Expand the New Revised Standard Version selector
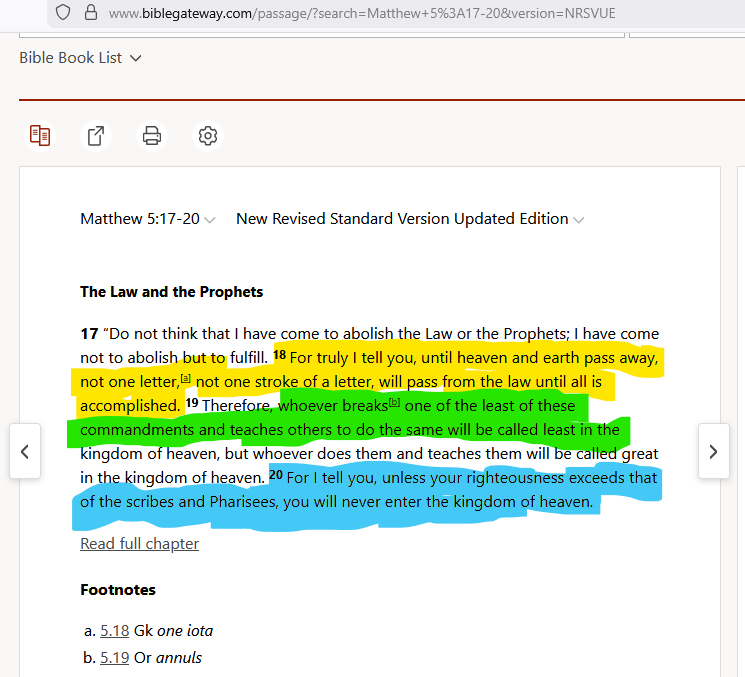 pos(410,219)
